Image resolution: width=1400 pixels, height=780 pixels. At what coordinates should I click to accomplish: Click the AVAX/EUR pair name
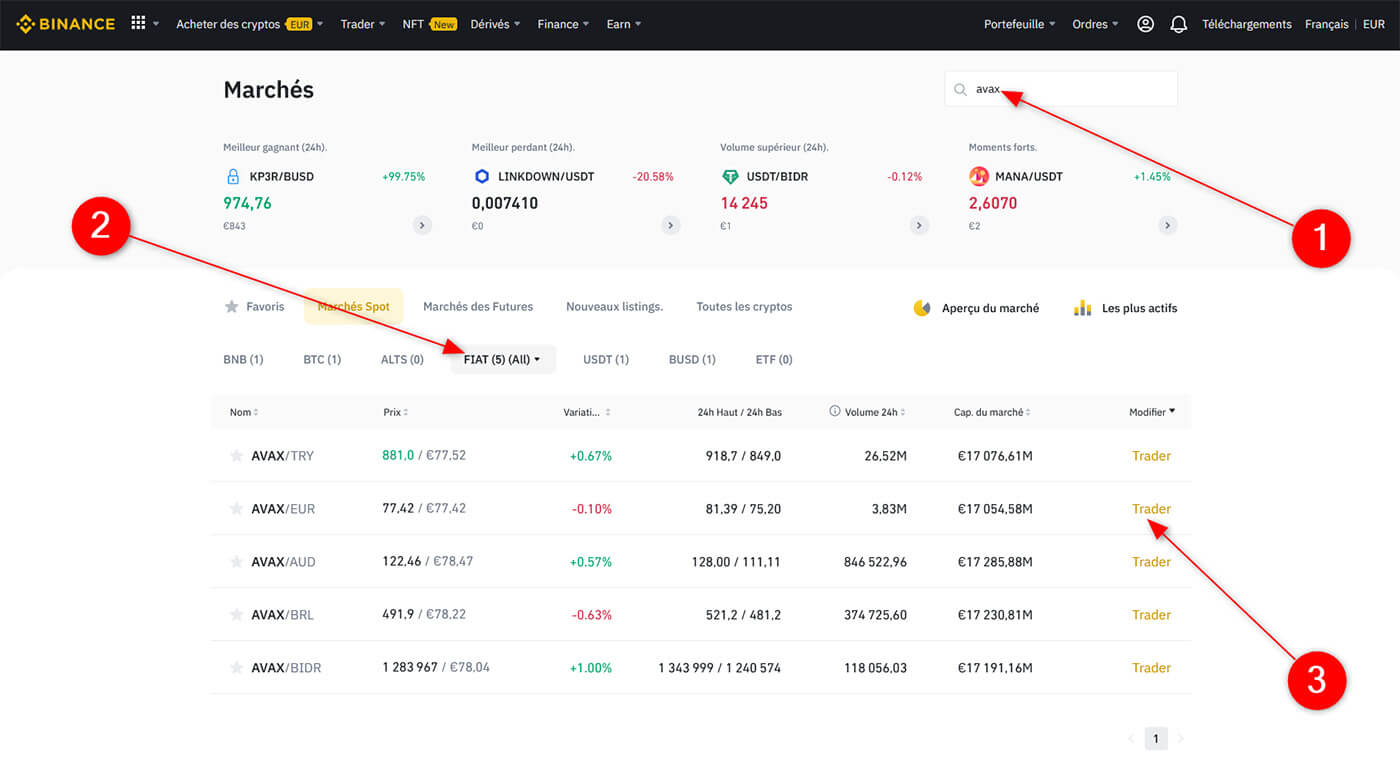[283, 509]
